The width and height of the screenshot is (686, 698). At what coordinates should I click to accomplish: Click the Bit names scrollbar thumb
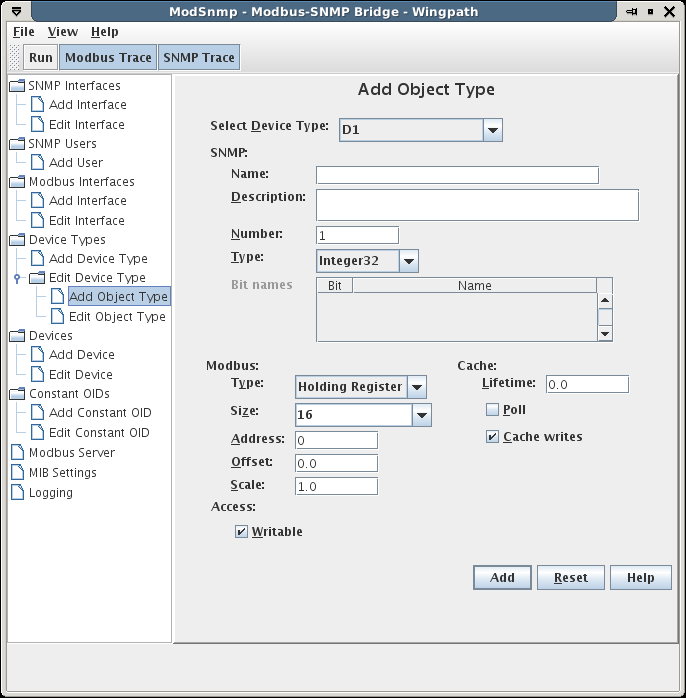[605, 317]
